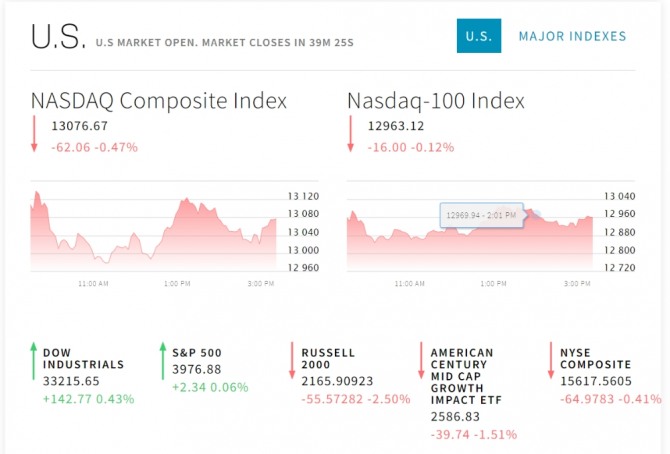This screenshot has height=454, width=670.
Task: Select the U.S. tab button
Action: (478, 36)
